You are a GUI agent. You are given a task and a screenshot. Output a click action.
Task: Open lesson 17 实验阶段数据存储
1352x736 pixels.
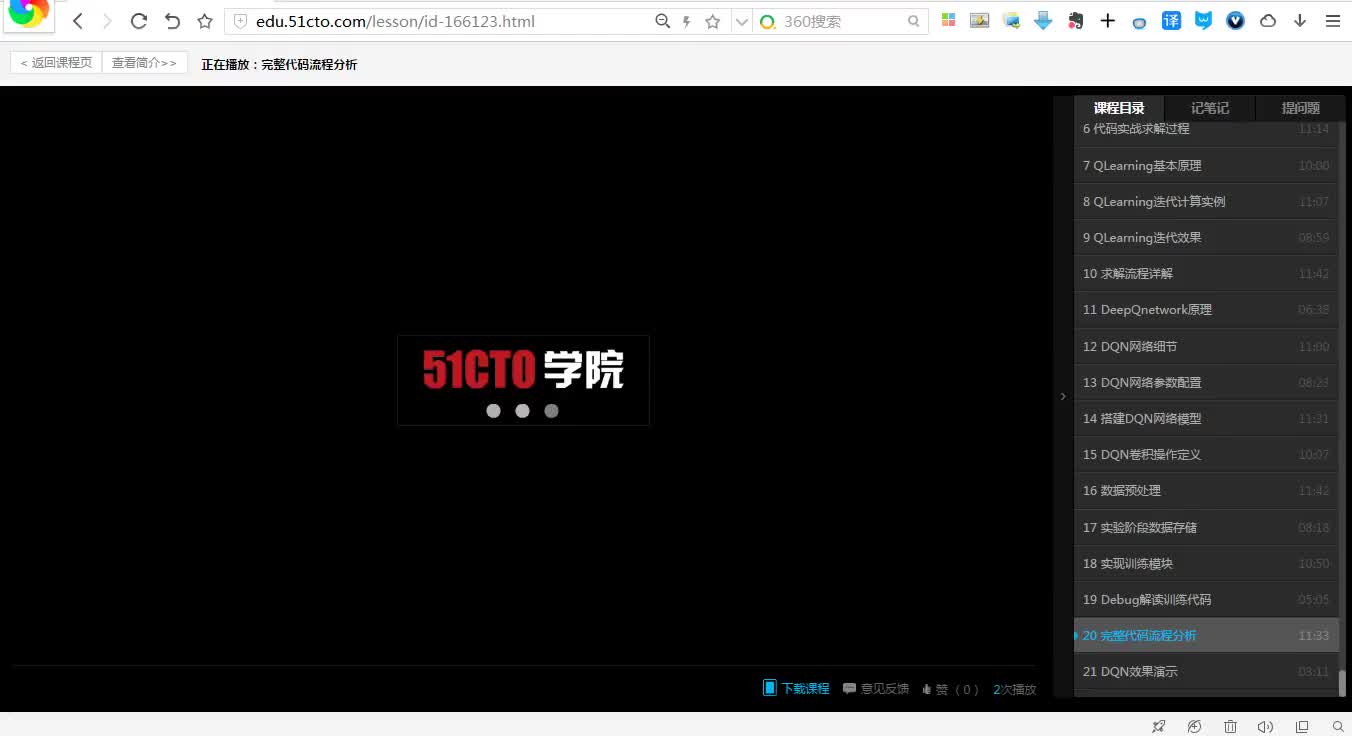(1206, 527)
